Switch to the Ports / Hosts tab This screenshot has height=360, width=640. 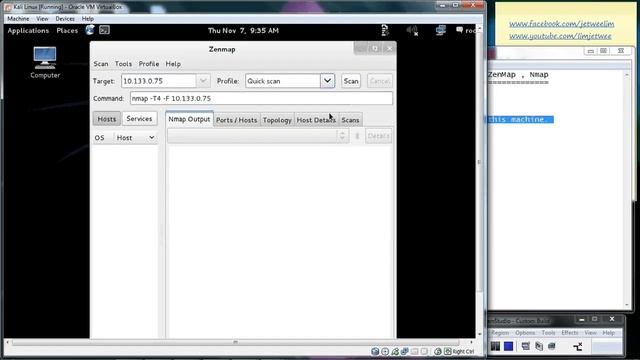click(x=237, y=120)
